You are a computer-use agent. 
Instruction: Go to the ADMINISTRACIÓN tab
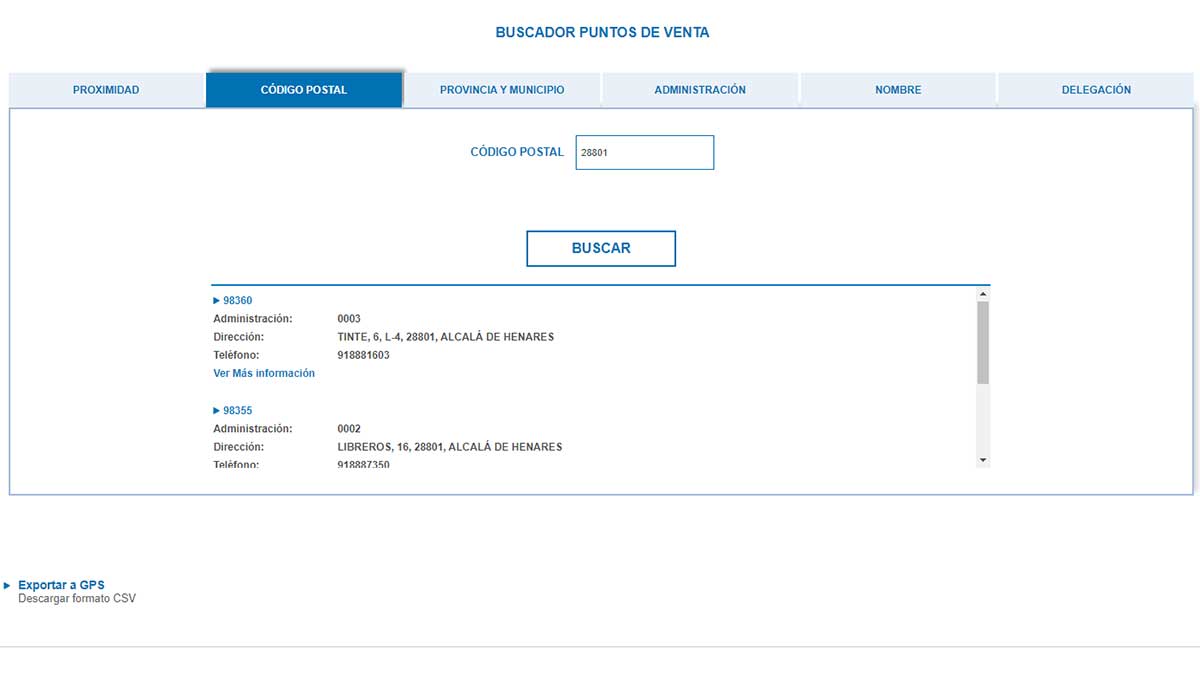tap(700, 90)
